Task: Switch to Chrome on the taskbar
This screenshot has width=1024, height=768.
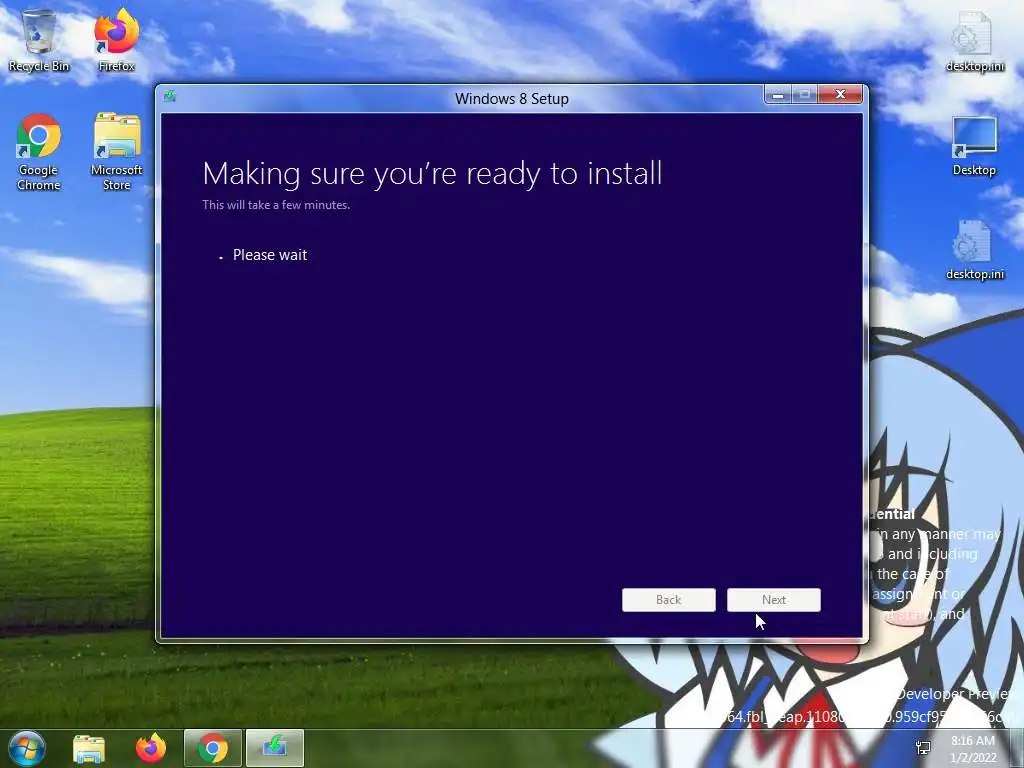Action: point(213,748)
